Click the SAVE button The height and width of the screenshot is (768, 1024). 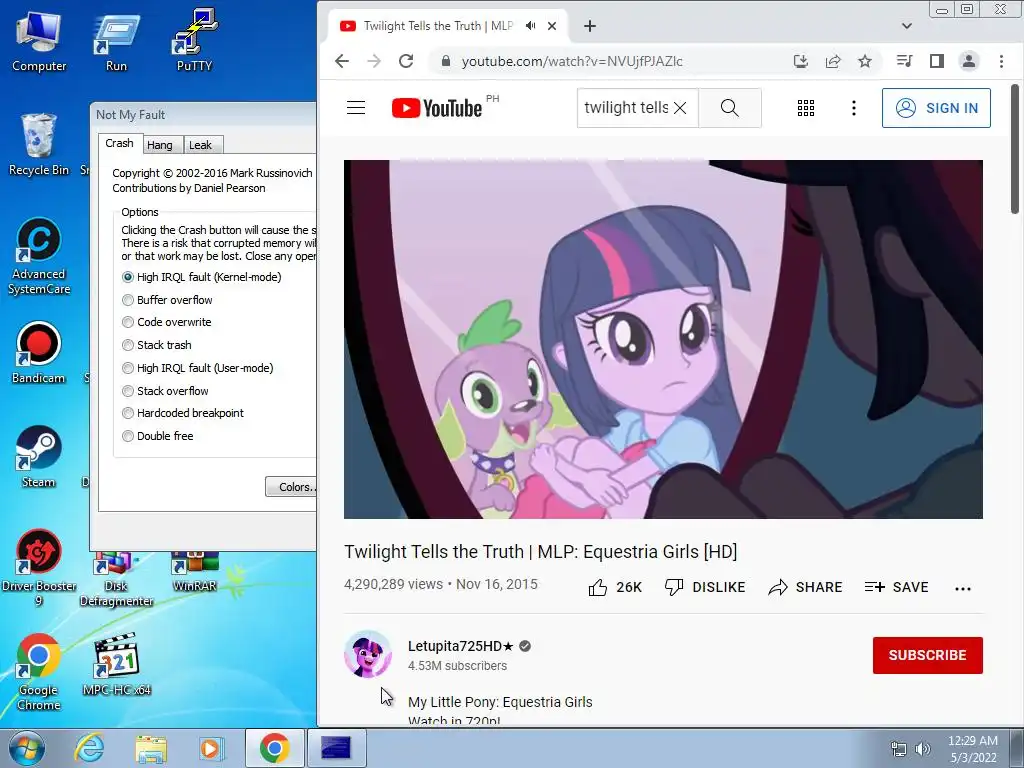pos(896,587)
